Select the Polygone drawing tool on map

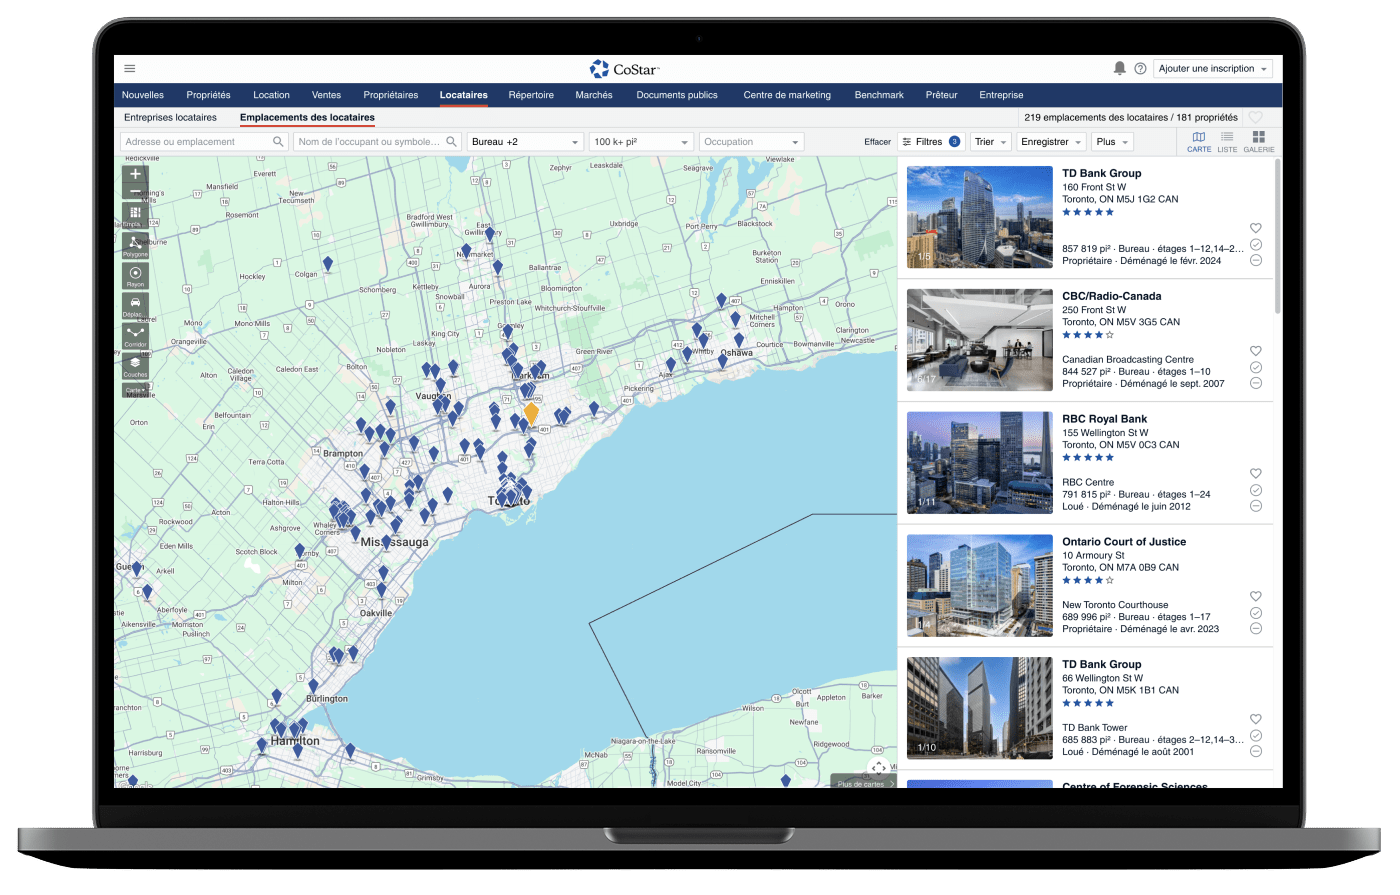pyautogui.click(x=135, y=244)
